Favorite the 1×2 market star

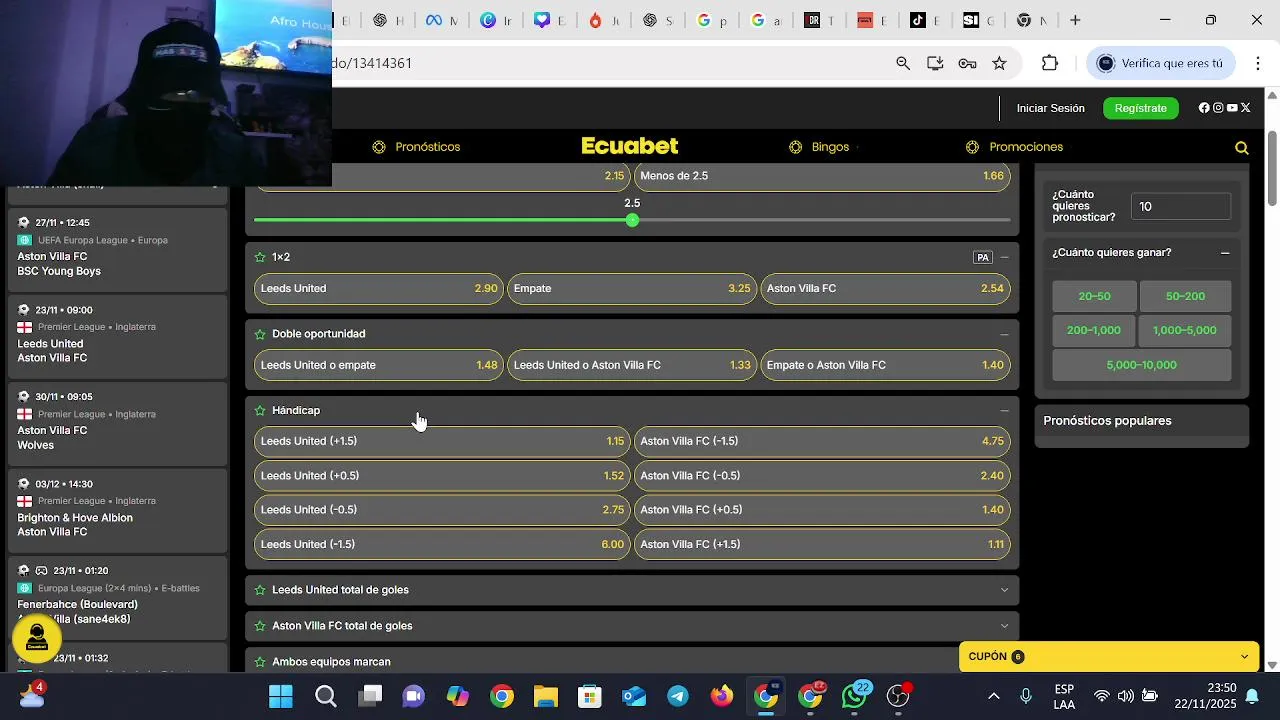(x=260, y=257)
